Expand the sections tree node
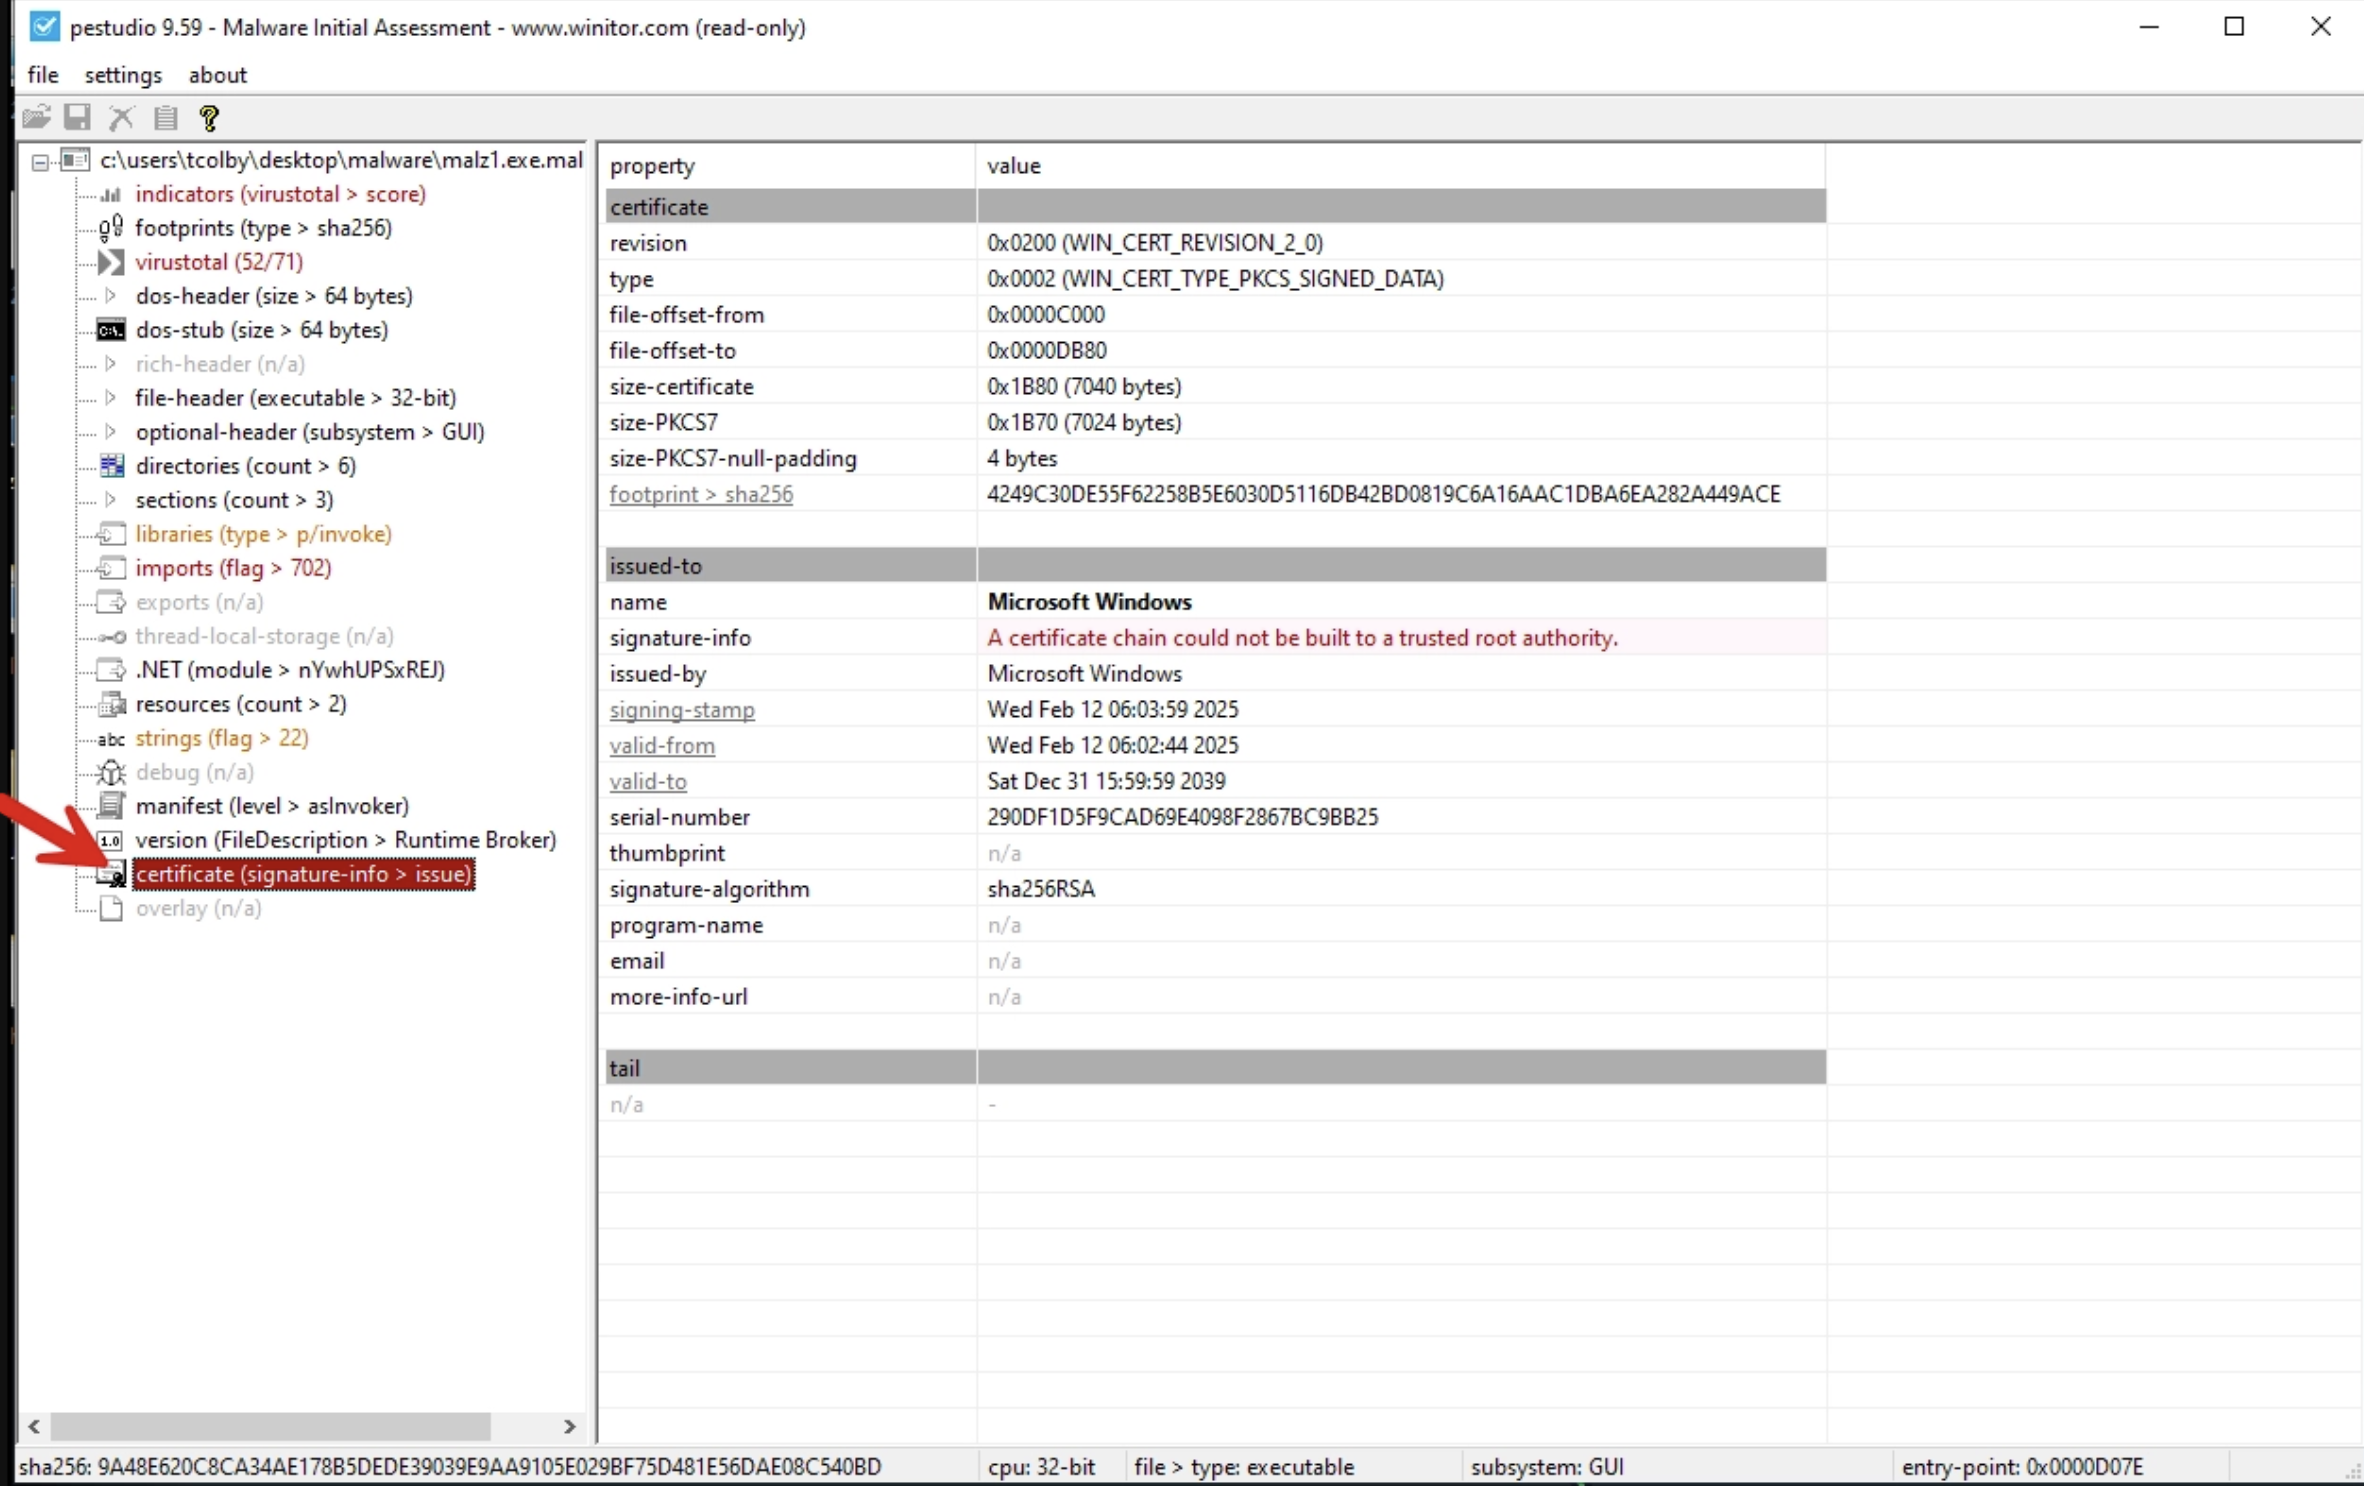 point(111,499)
